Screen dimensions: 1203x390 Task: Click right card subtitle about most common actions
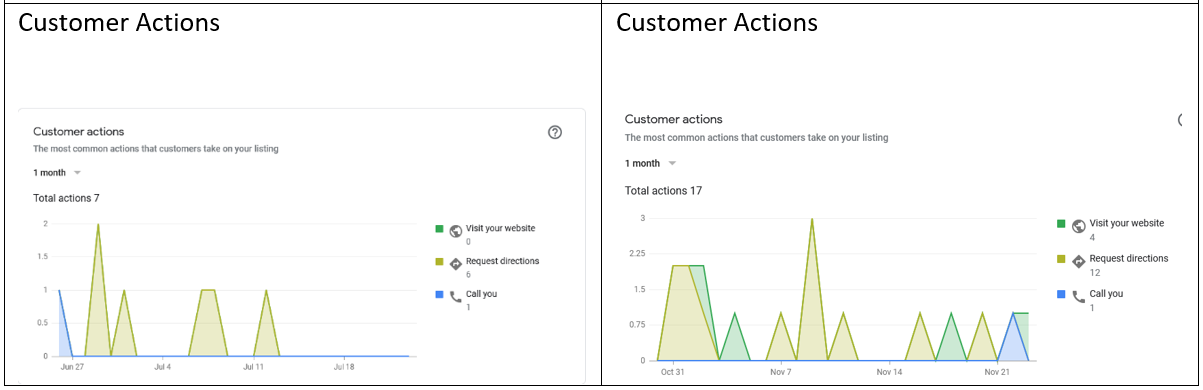click(x=756, y=137)
